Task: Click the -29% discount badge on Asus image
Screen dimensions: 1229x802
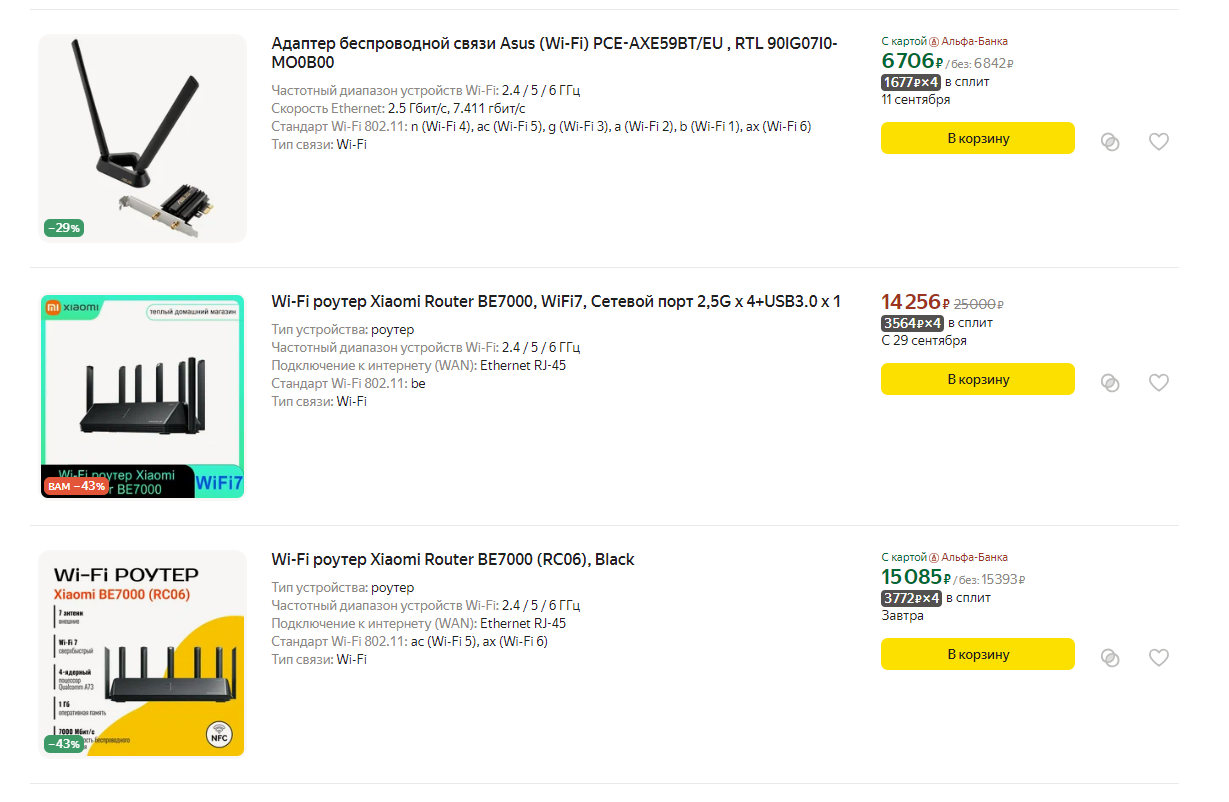Action: 64,228
